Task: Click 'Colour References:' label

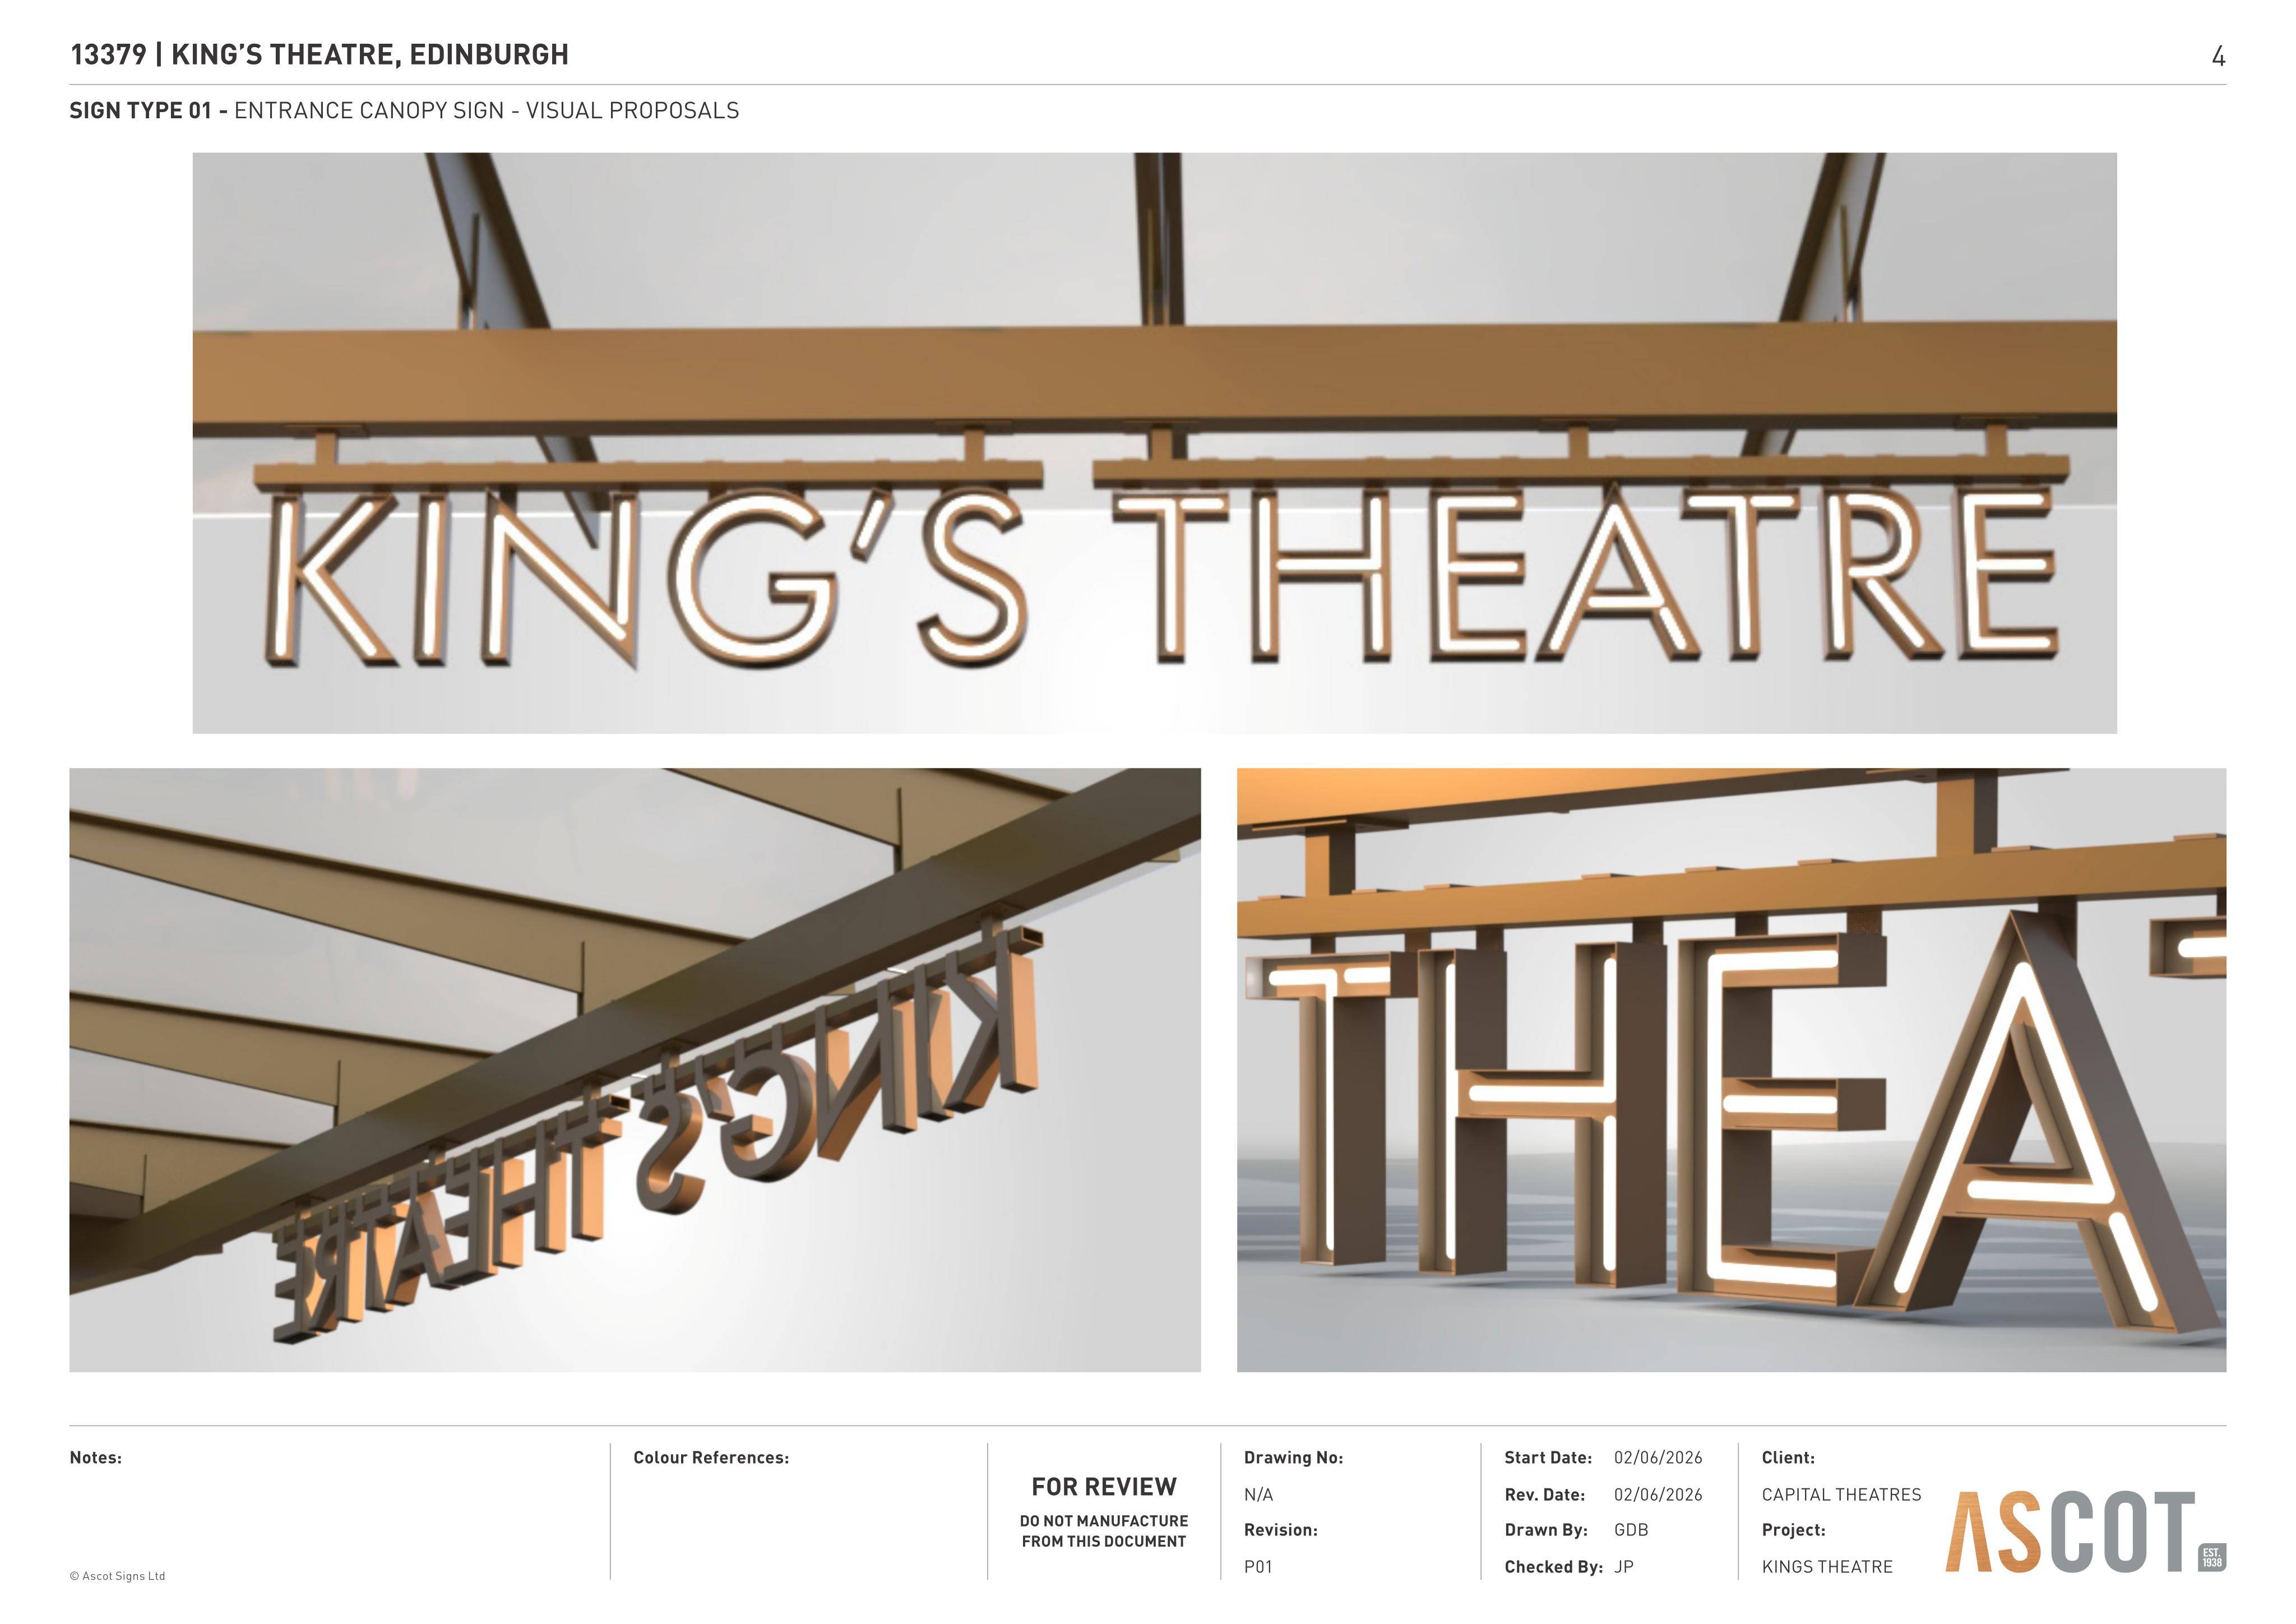Action: 711,1458
